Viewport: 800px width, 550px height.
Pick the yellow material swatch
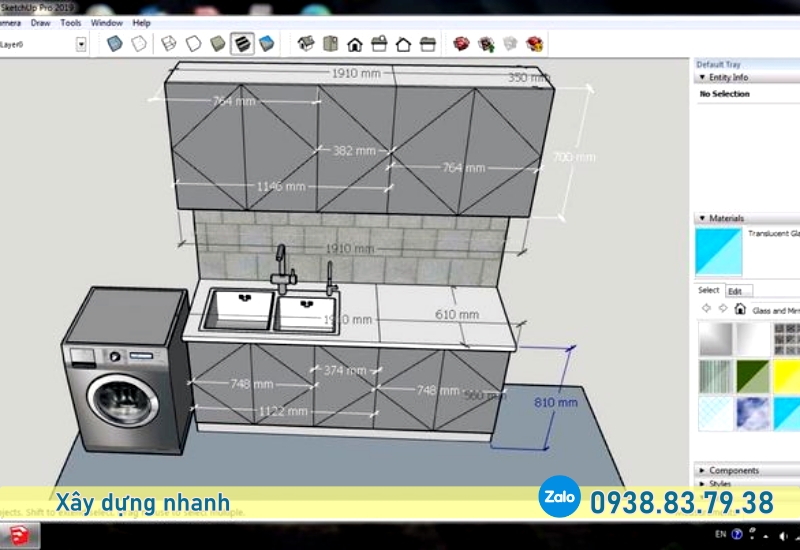click(785, 376)
